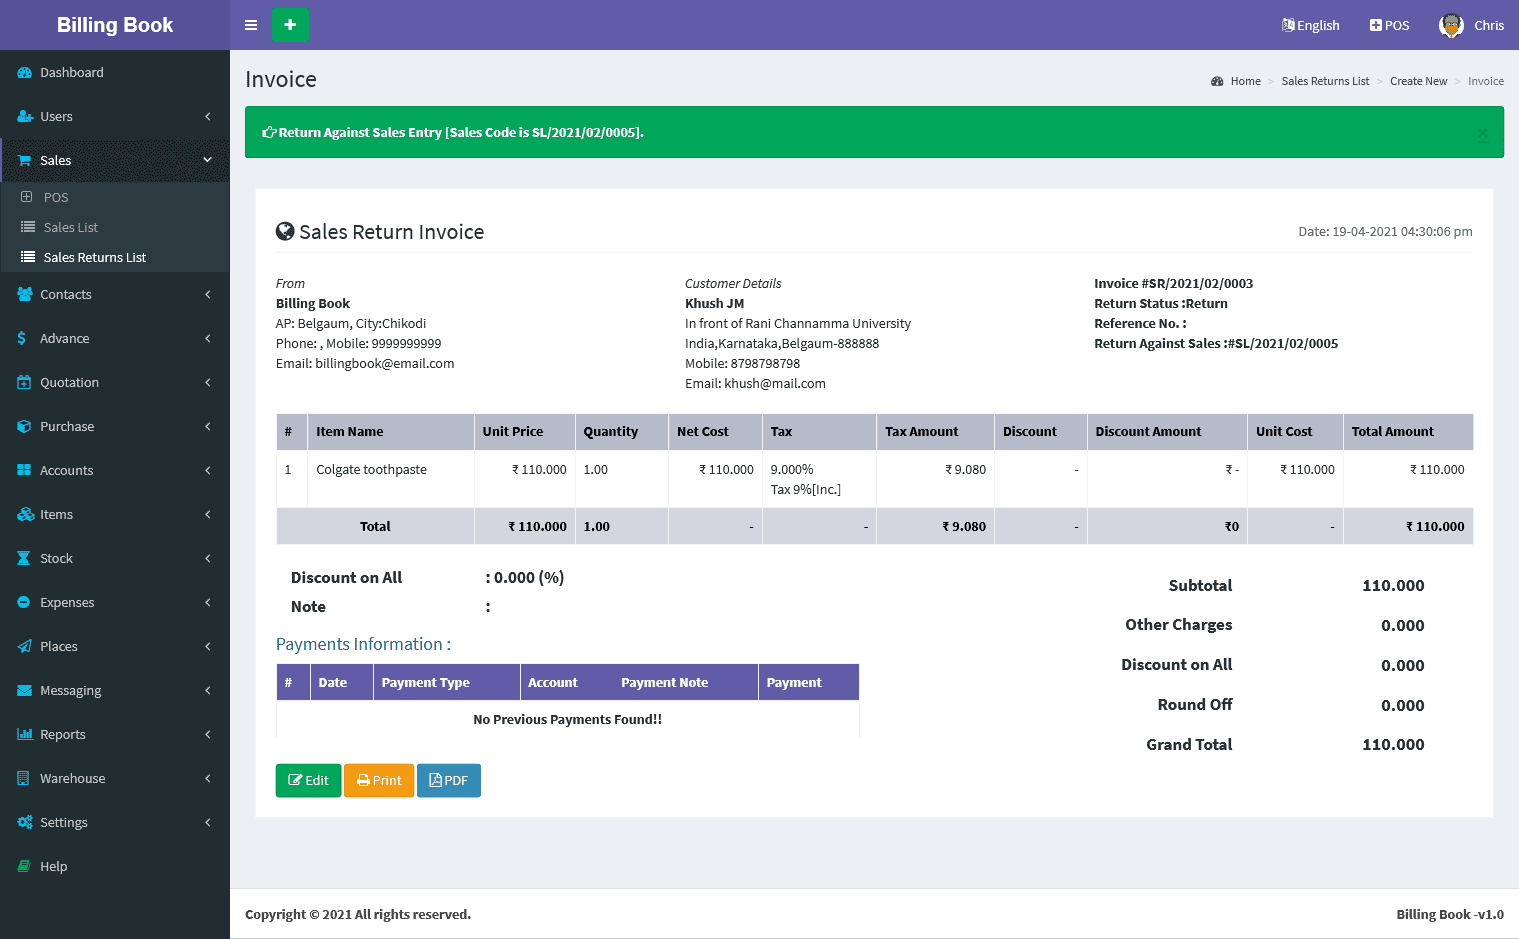1519x939 pixels.
Task: Switch language via English selector
Action: 1310,25
